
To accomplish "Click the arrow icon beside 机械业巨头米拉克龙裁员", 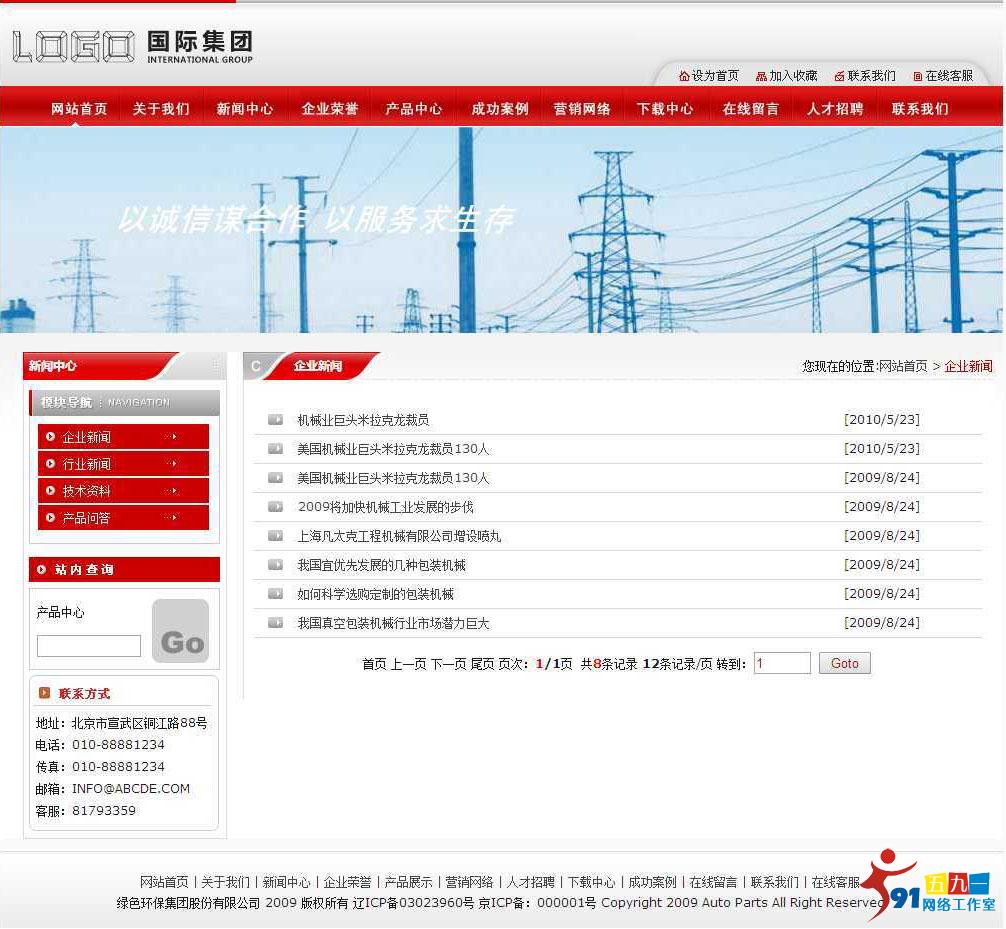I will (275, 420).
